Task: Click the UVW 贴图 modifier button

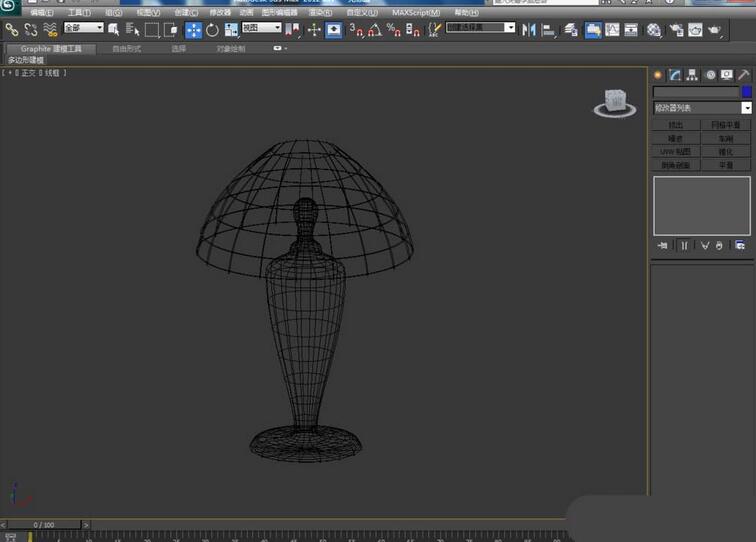Action: [x=675, y=152]
